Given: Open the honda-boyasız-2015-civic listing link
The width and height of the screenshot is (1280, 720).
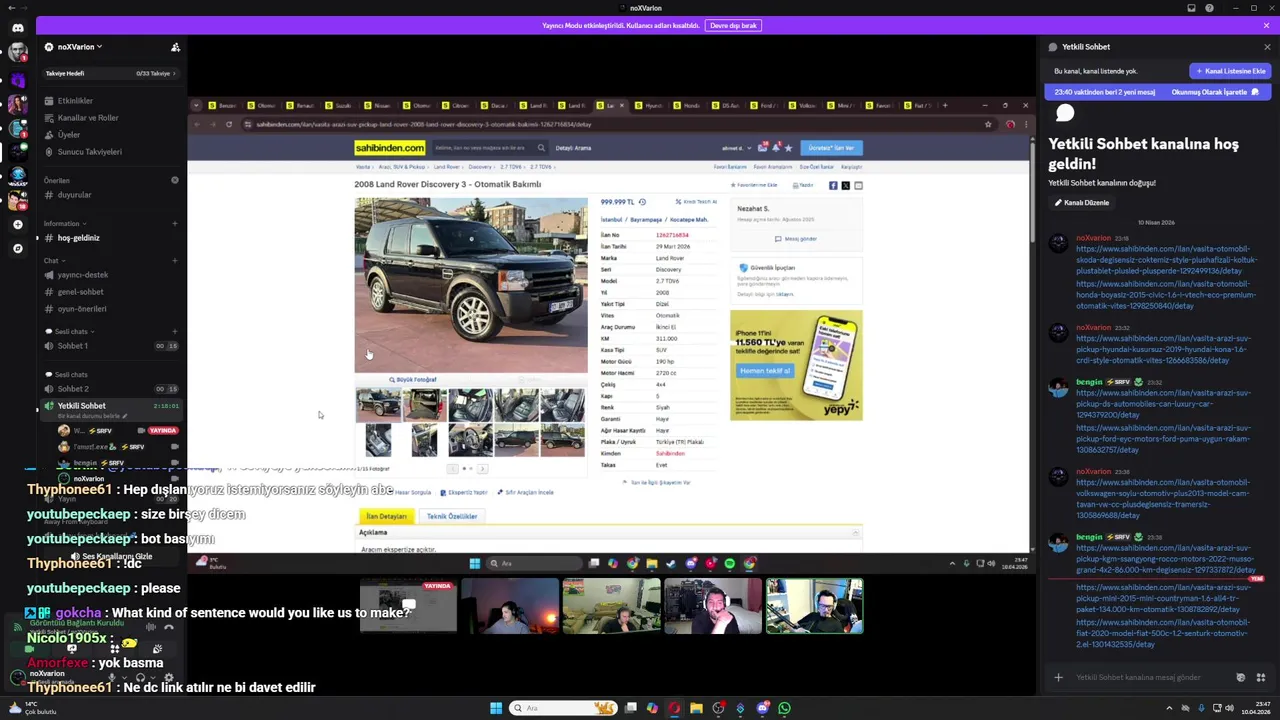Looking at the screenshot, I should (1166, 296).
